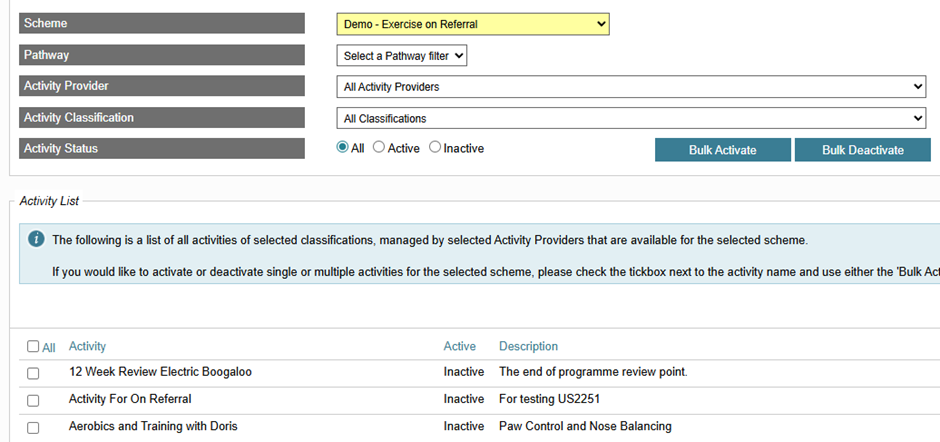Check the Aerobics and Training with Doris box
The image size is (940, 442).
[33, 427]
